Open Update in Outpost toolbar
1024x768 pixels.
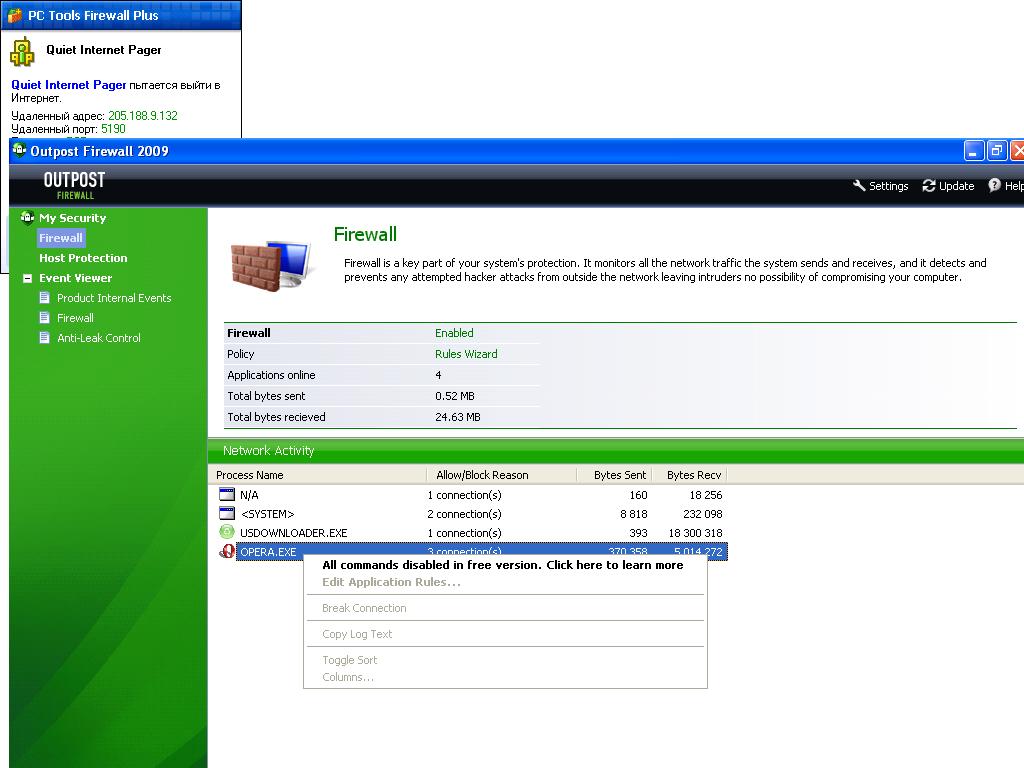coord(948,186)
